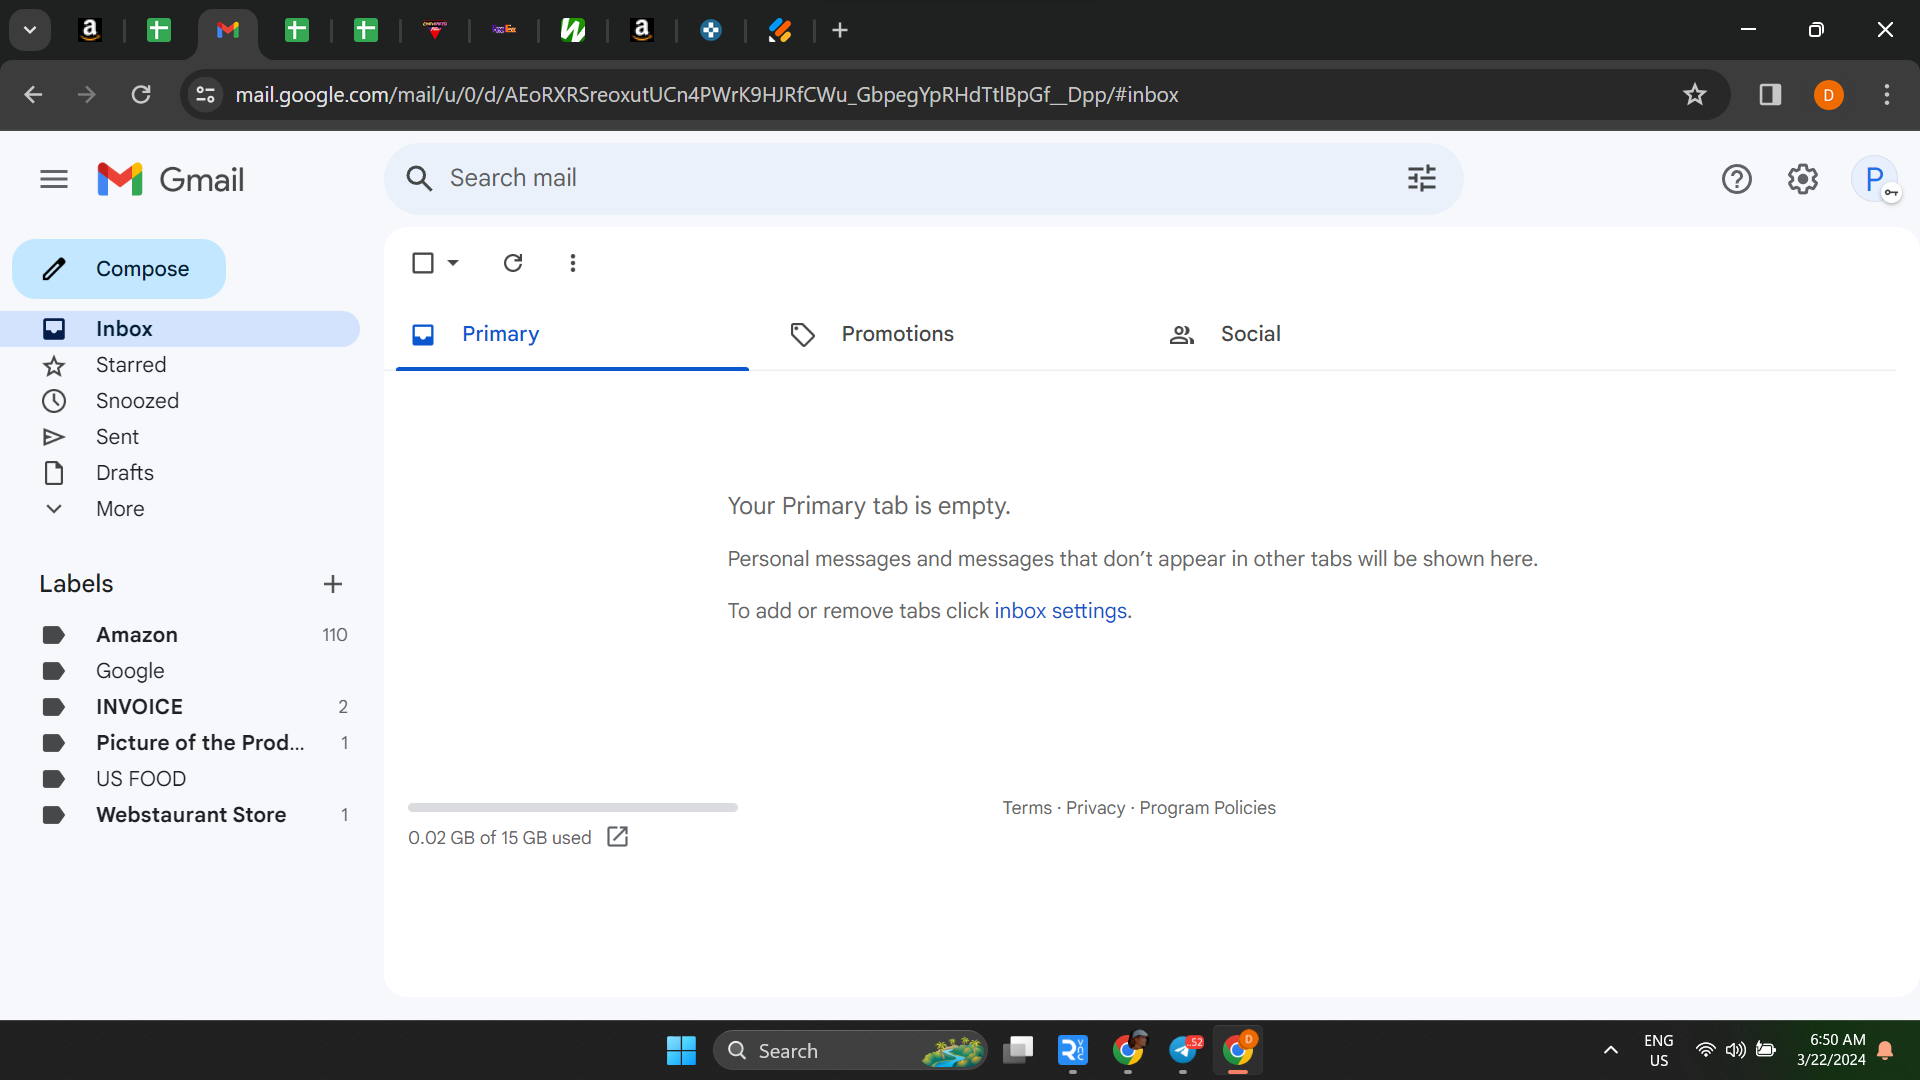
Task: Toggle the main menu hamburger
Action: pos(54,179)
